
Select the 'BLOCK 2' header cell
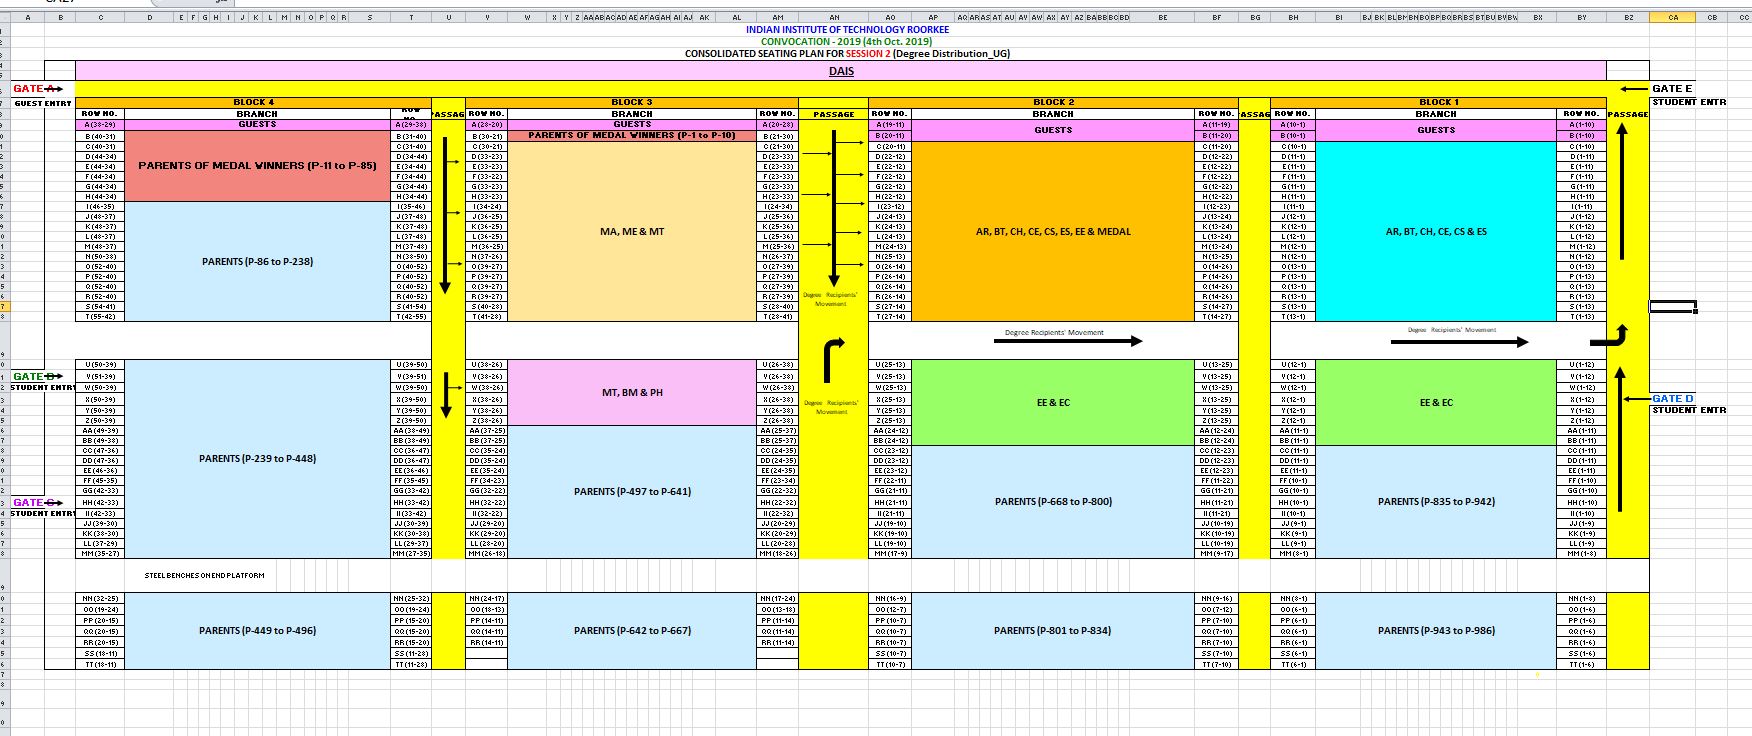click(1053, 102)
